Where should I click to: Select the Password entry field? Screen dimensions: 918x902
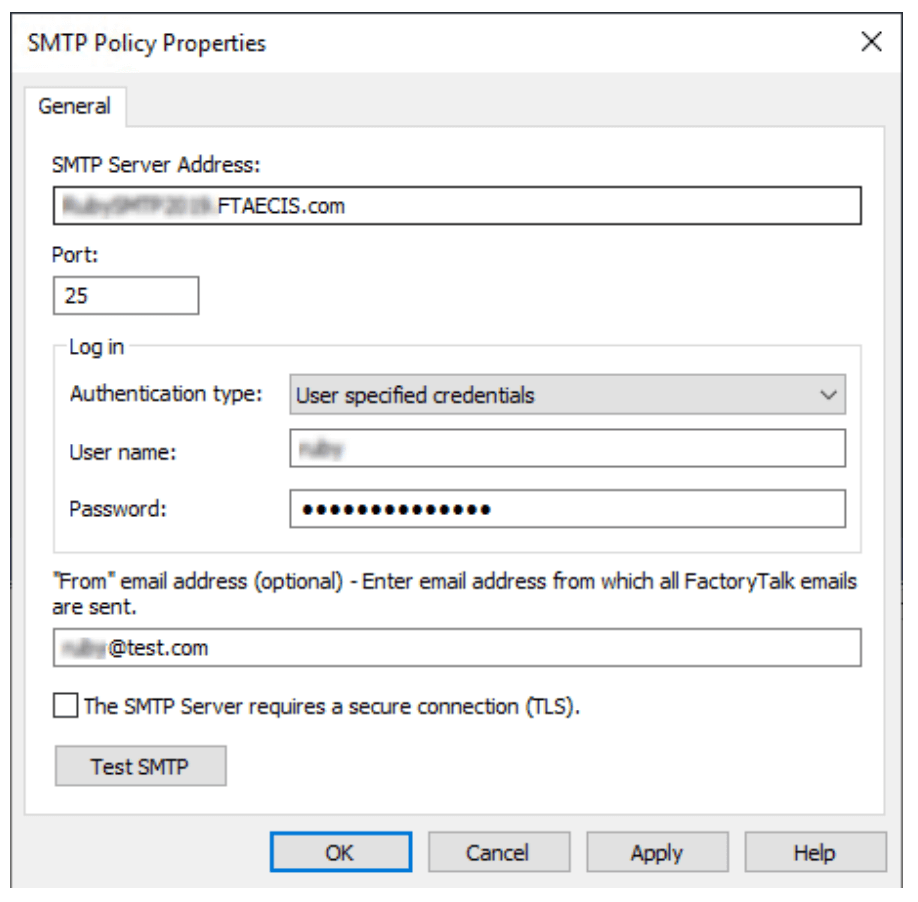[567, 508]
